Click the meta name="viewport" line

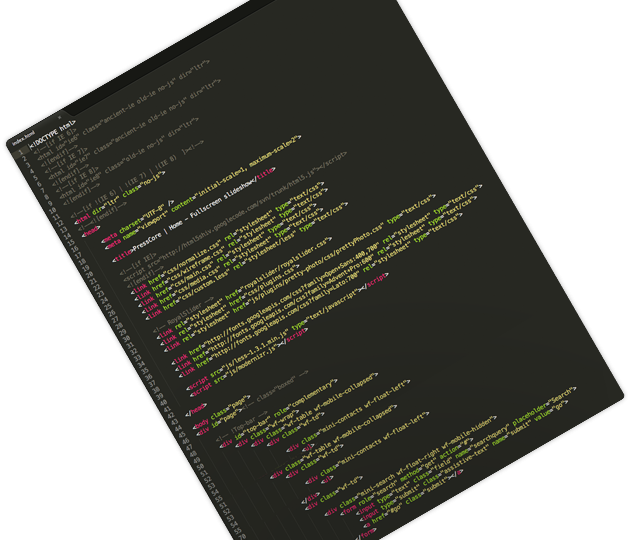tap(203, 192)
